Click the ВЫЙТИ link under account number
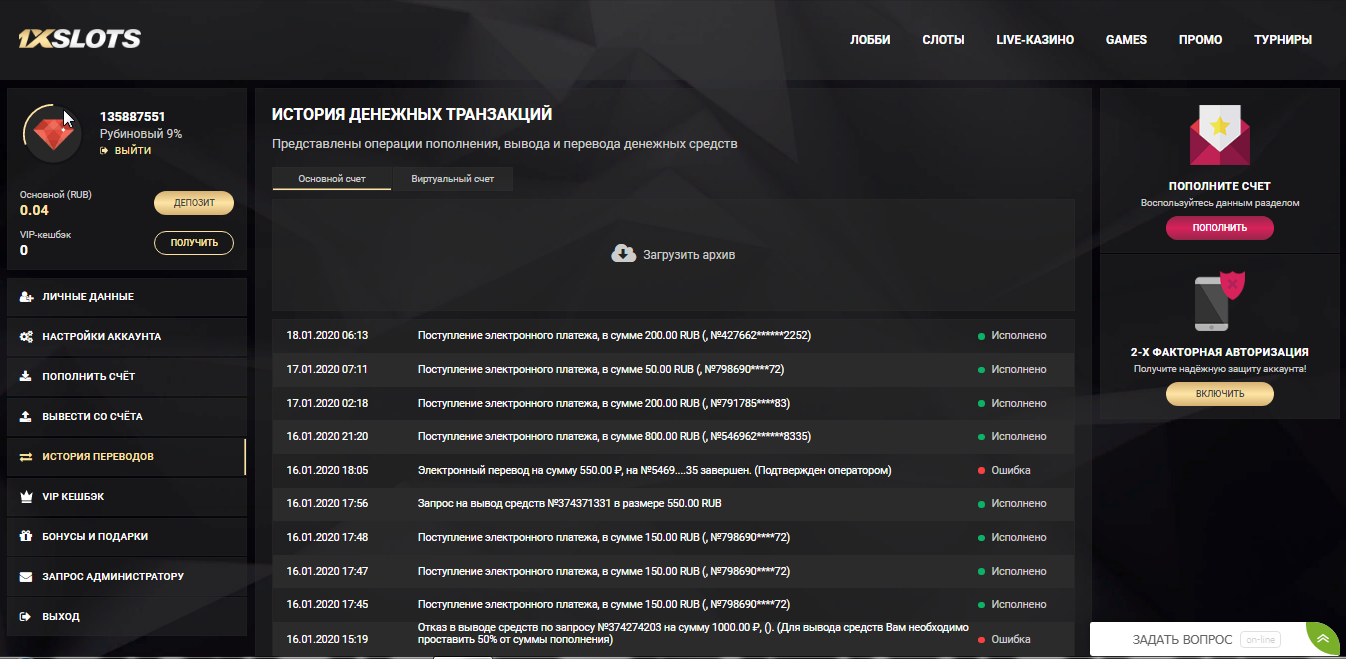This screenshot has width=1346, height=659. tap(133, 150)
